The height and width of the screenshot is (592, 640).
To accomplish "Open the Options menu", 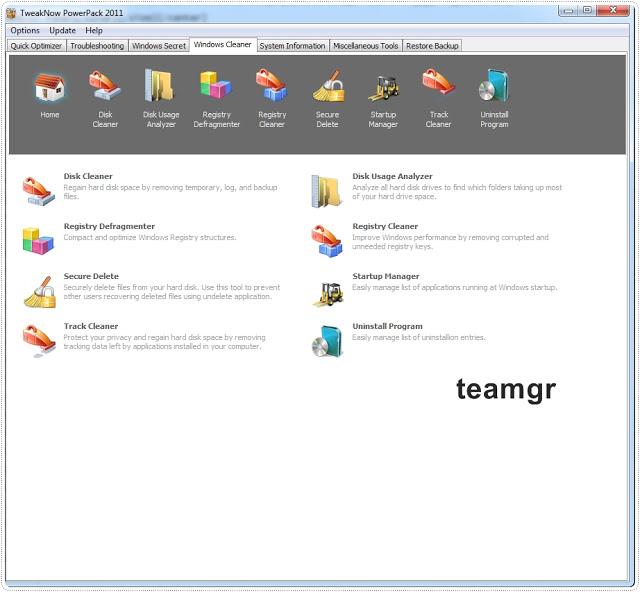I will click(x=25, y=31).
